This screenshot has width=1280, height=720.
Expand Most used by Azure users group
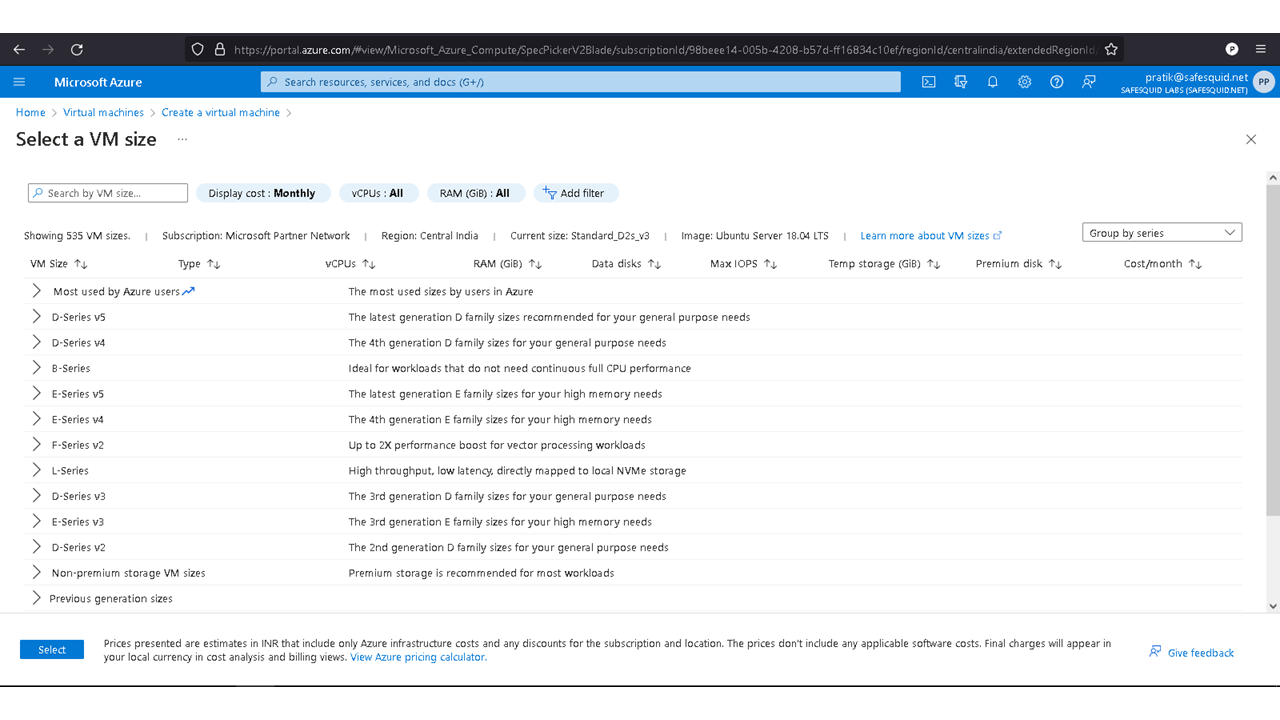[x=36, y=291]
